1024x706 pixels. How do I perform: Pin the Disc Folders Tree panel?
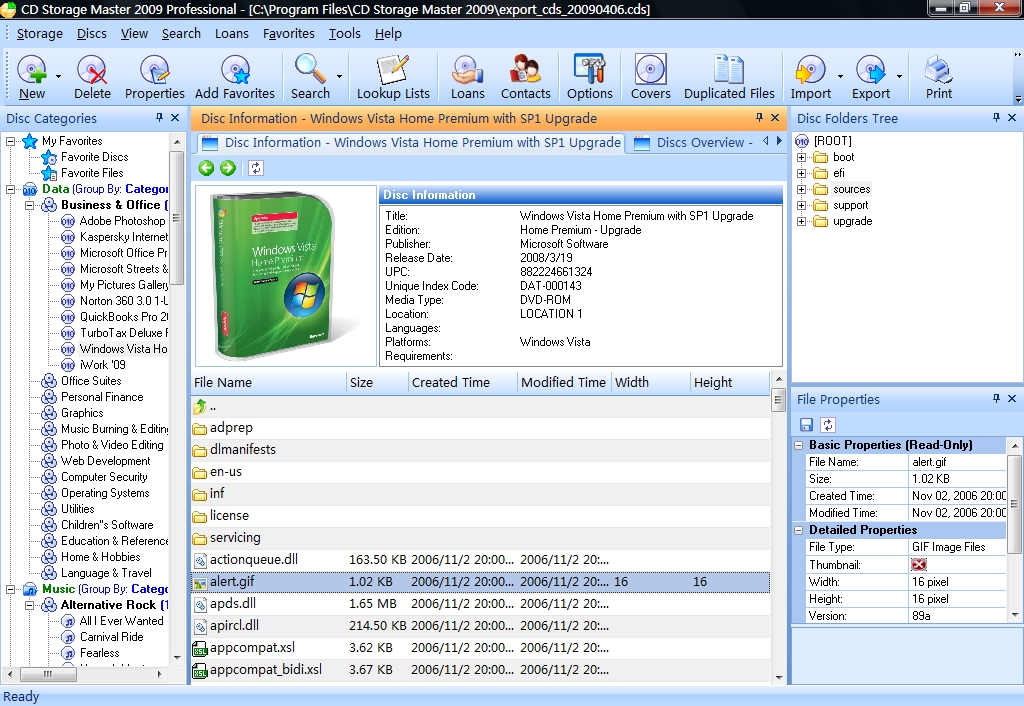[996, 118]
